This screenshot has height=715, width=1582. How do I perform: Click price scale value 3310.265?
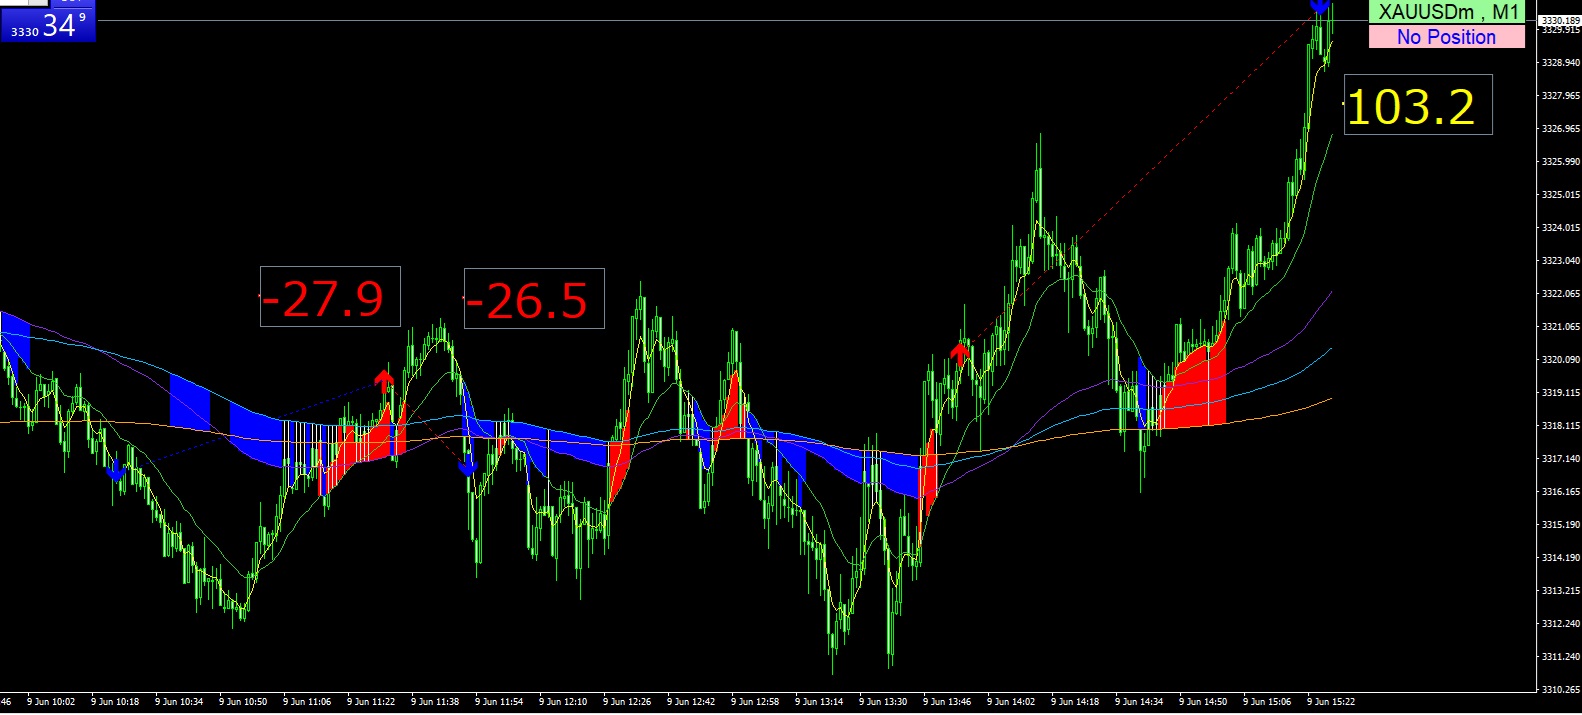(1561, 690)
